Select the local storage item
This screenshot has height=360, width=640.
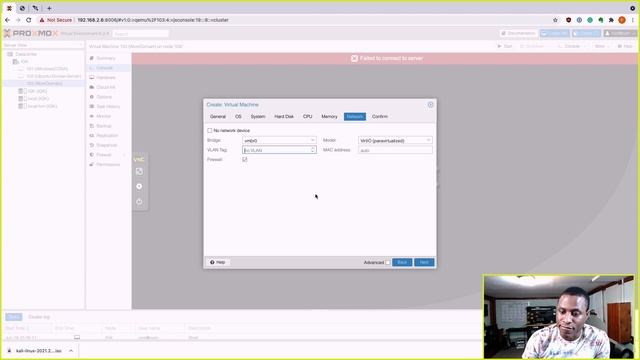(x=38, y=99)
